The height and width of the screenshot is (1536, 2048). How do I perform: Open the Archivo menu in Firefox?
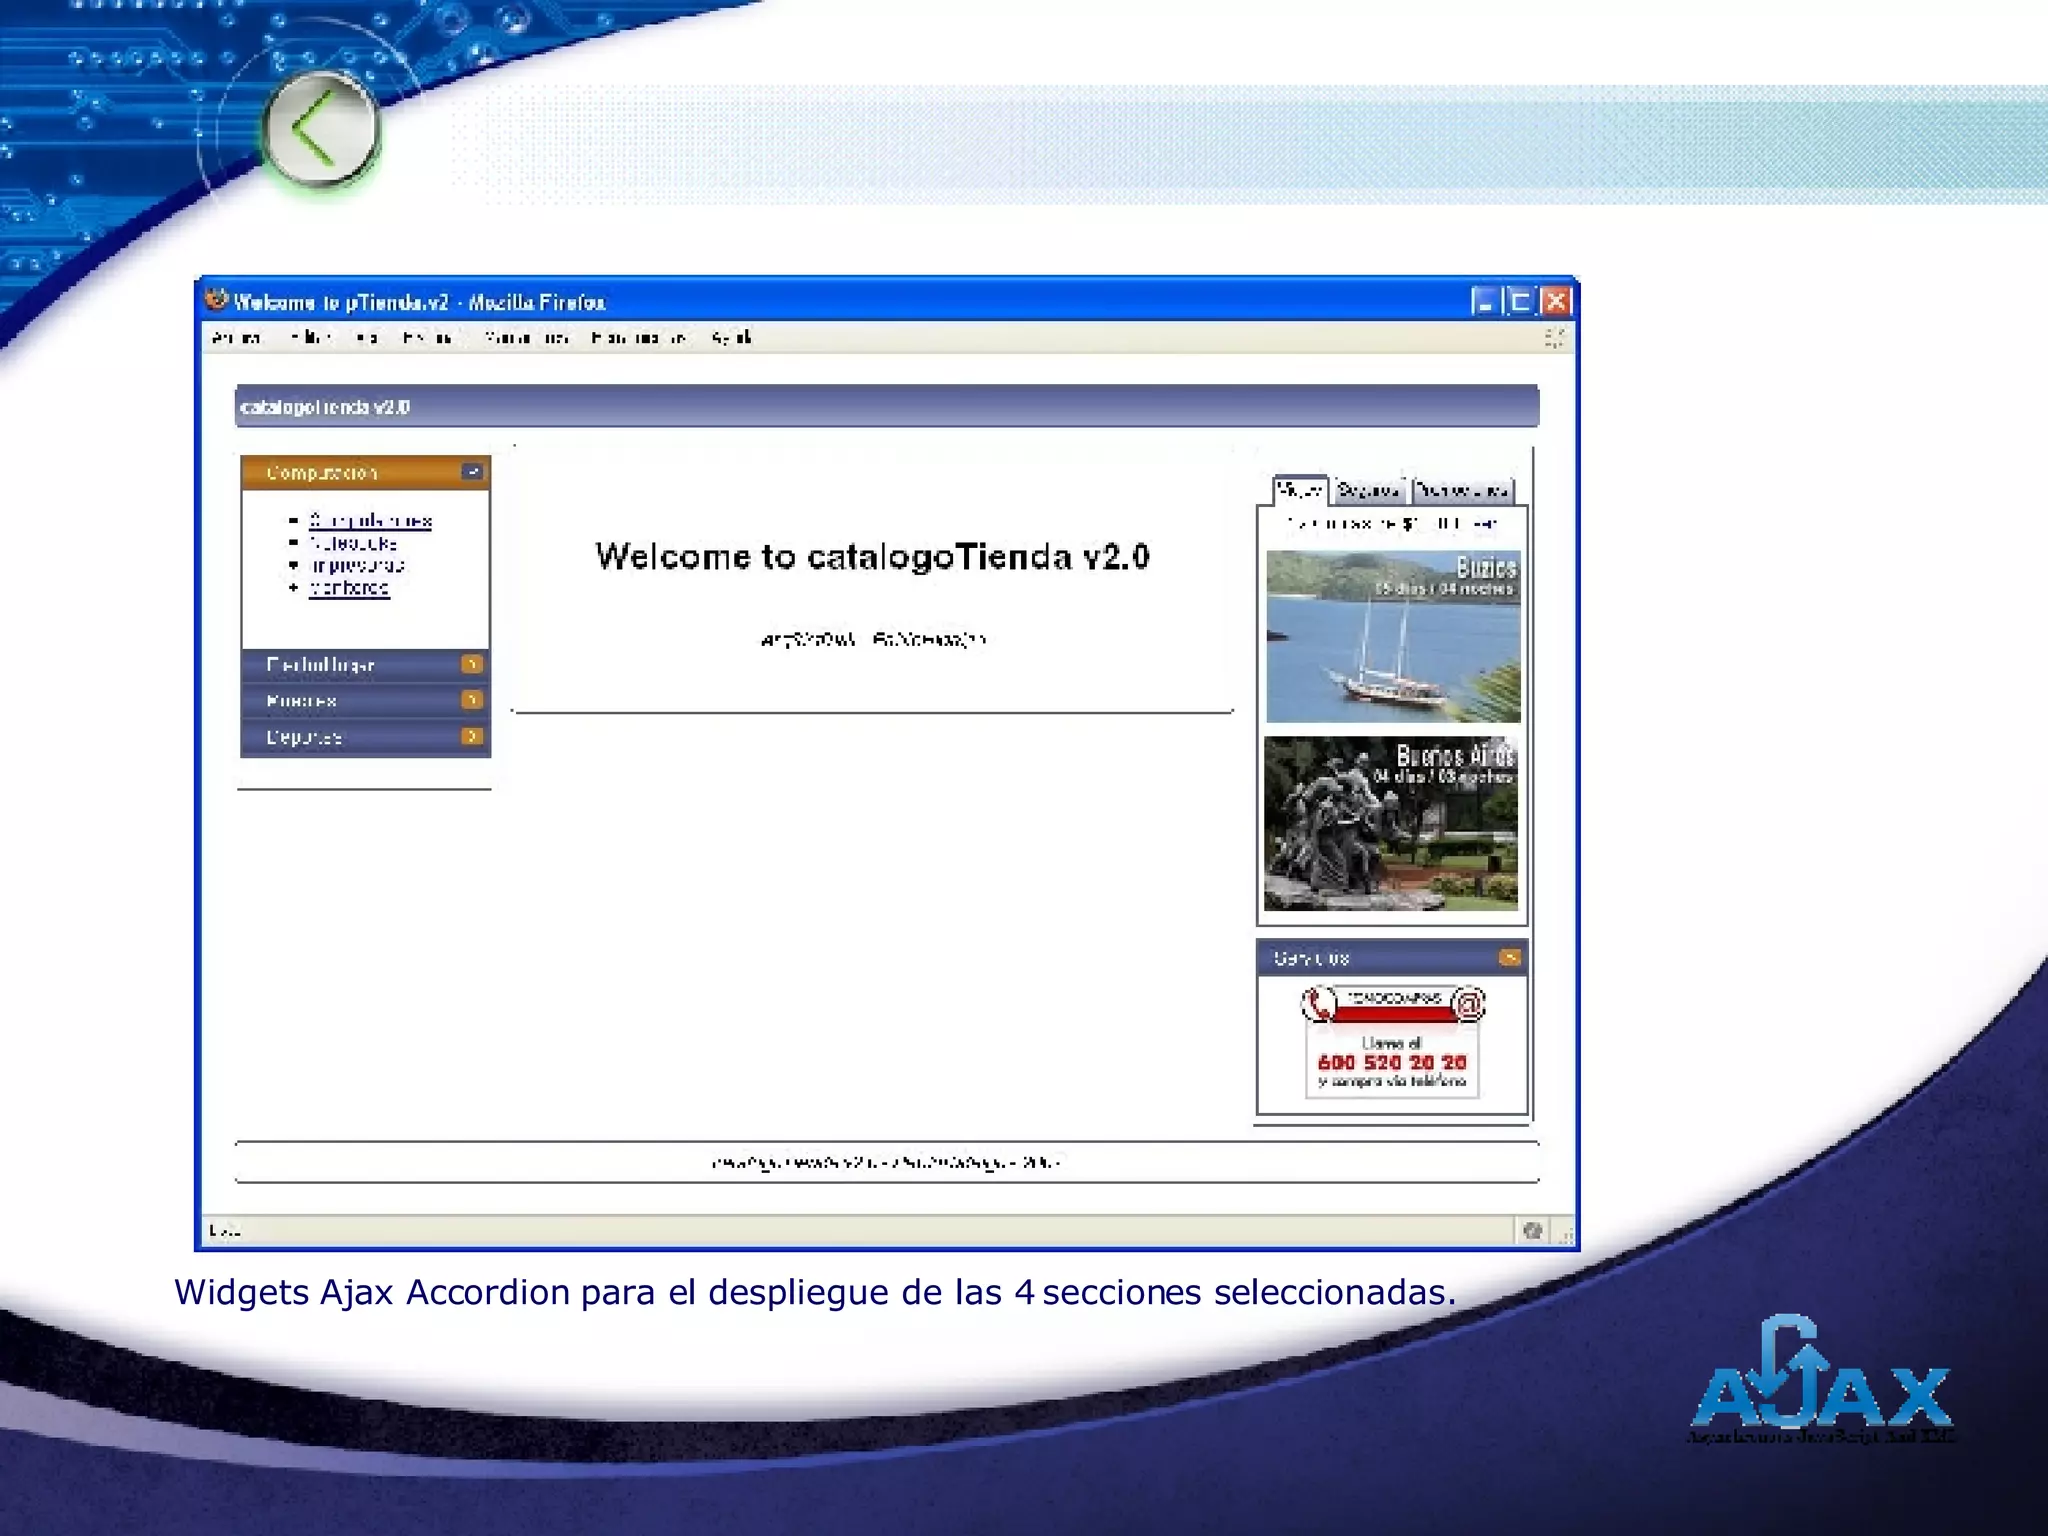tap(237, 338)
